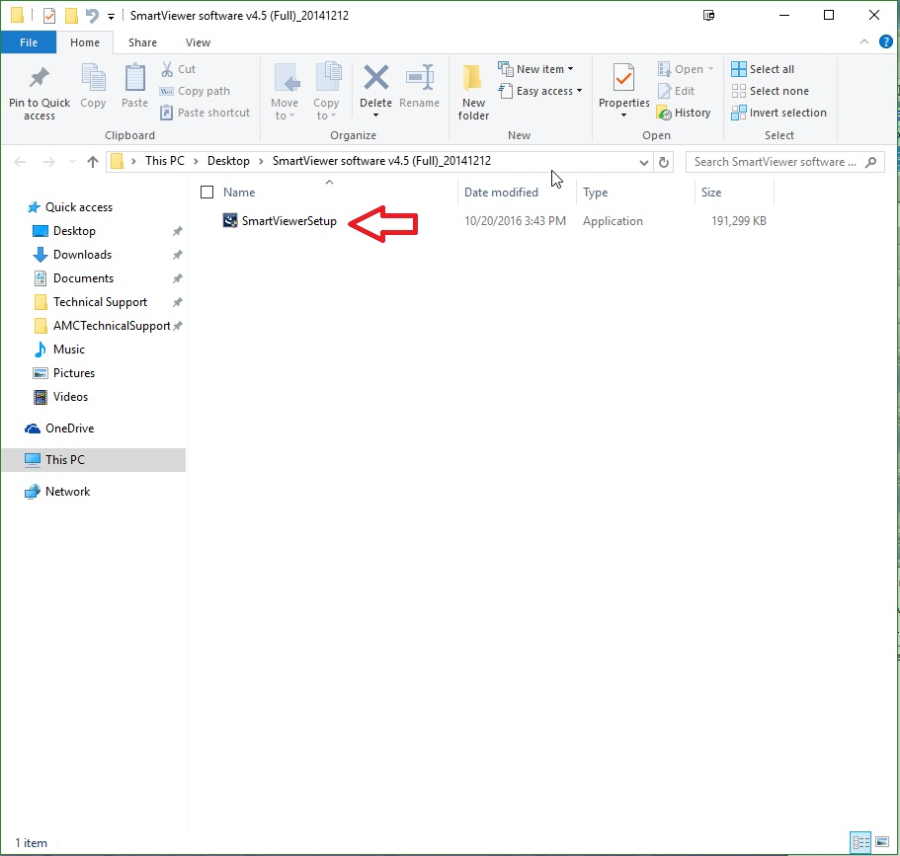Switch to the details view toggle
Image resolution: width=900 pixels, height=856 pixels.
861,842
